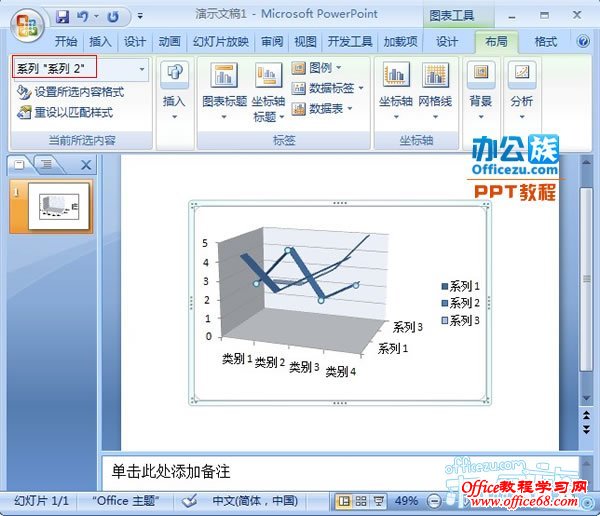Switch to the 插入 ribbon tab
Image resolution: width=600 pixels, height=516 pixels.
pyautogui.click(x=100, y=41)
